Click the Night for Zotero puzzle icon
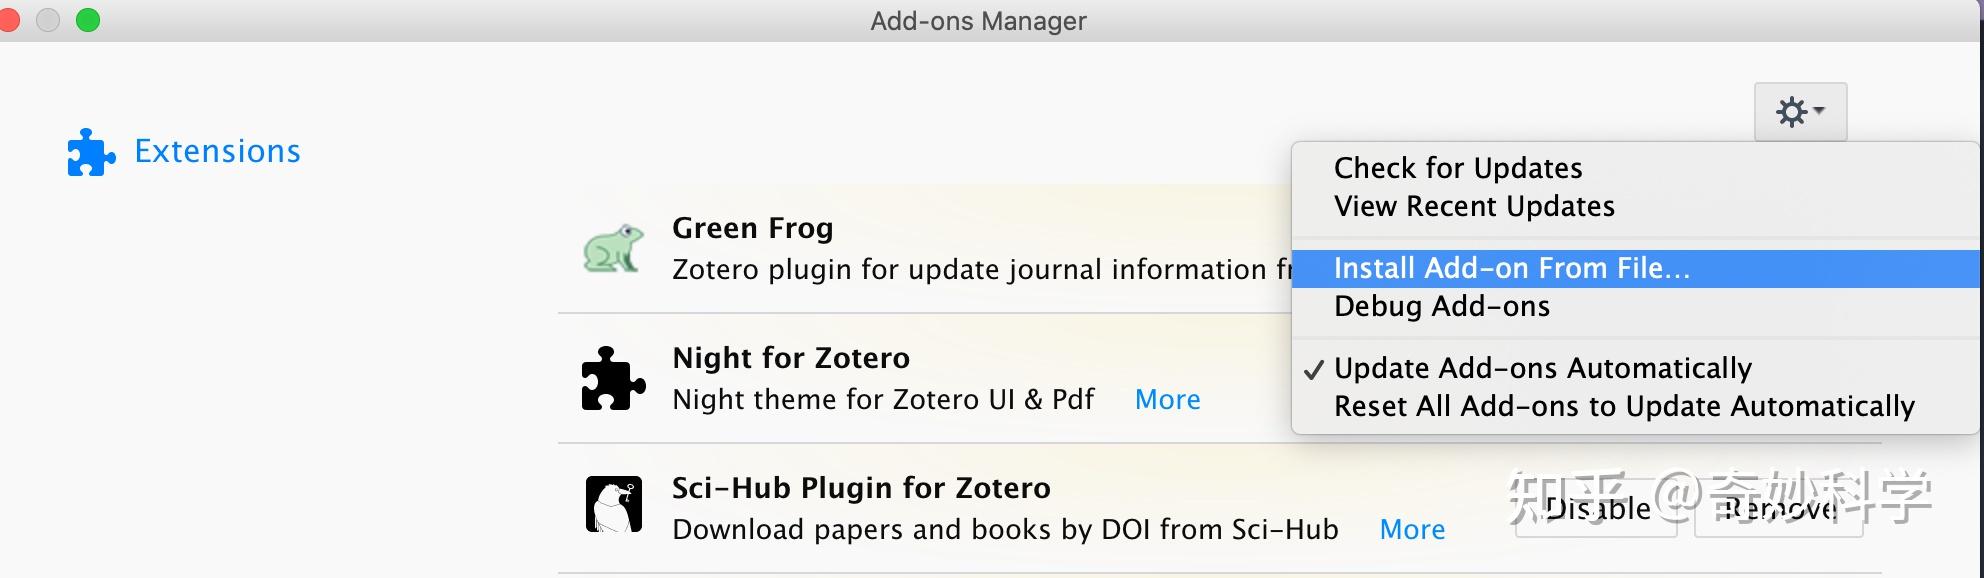The image size is (1984, 578). (x=613, y=378)
